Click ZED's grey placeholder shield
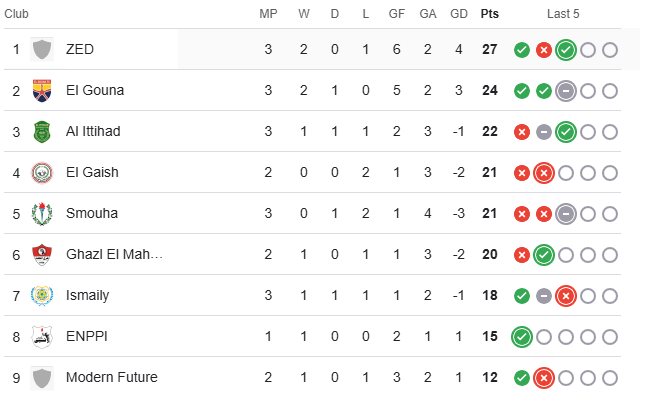The height and width of the screenshot is (402, 648). point(42,50)
